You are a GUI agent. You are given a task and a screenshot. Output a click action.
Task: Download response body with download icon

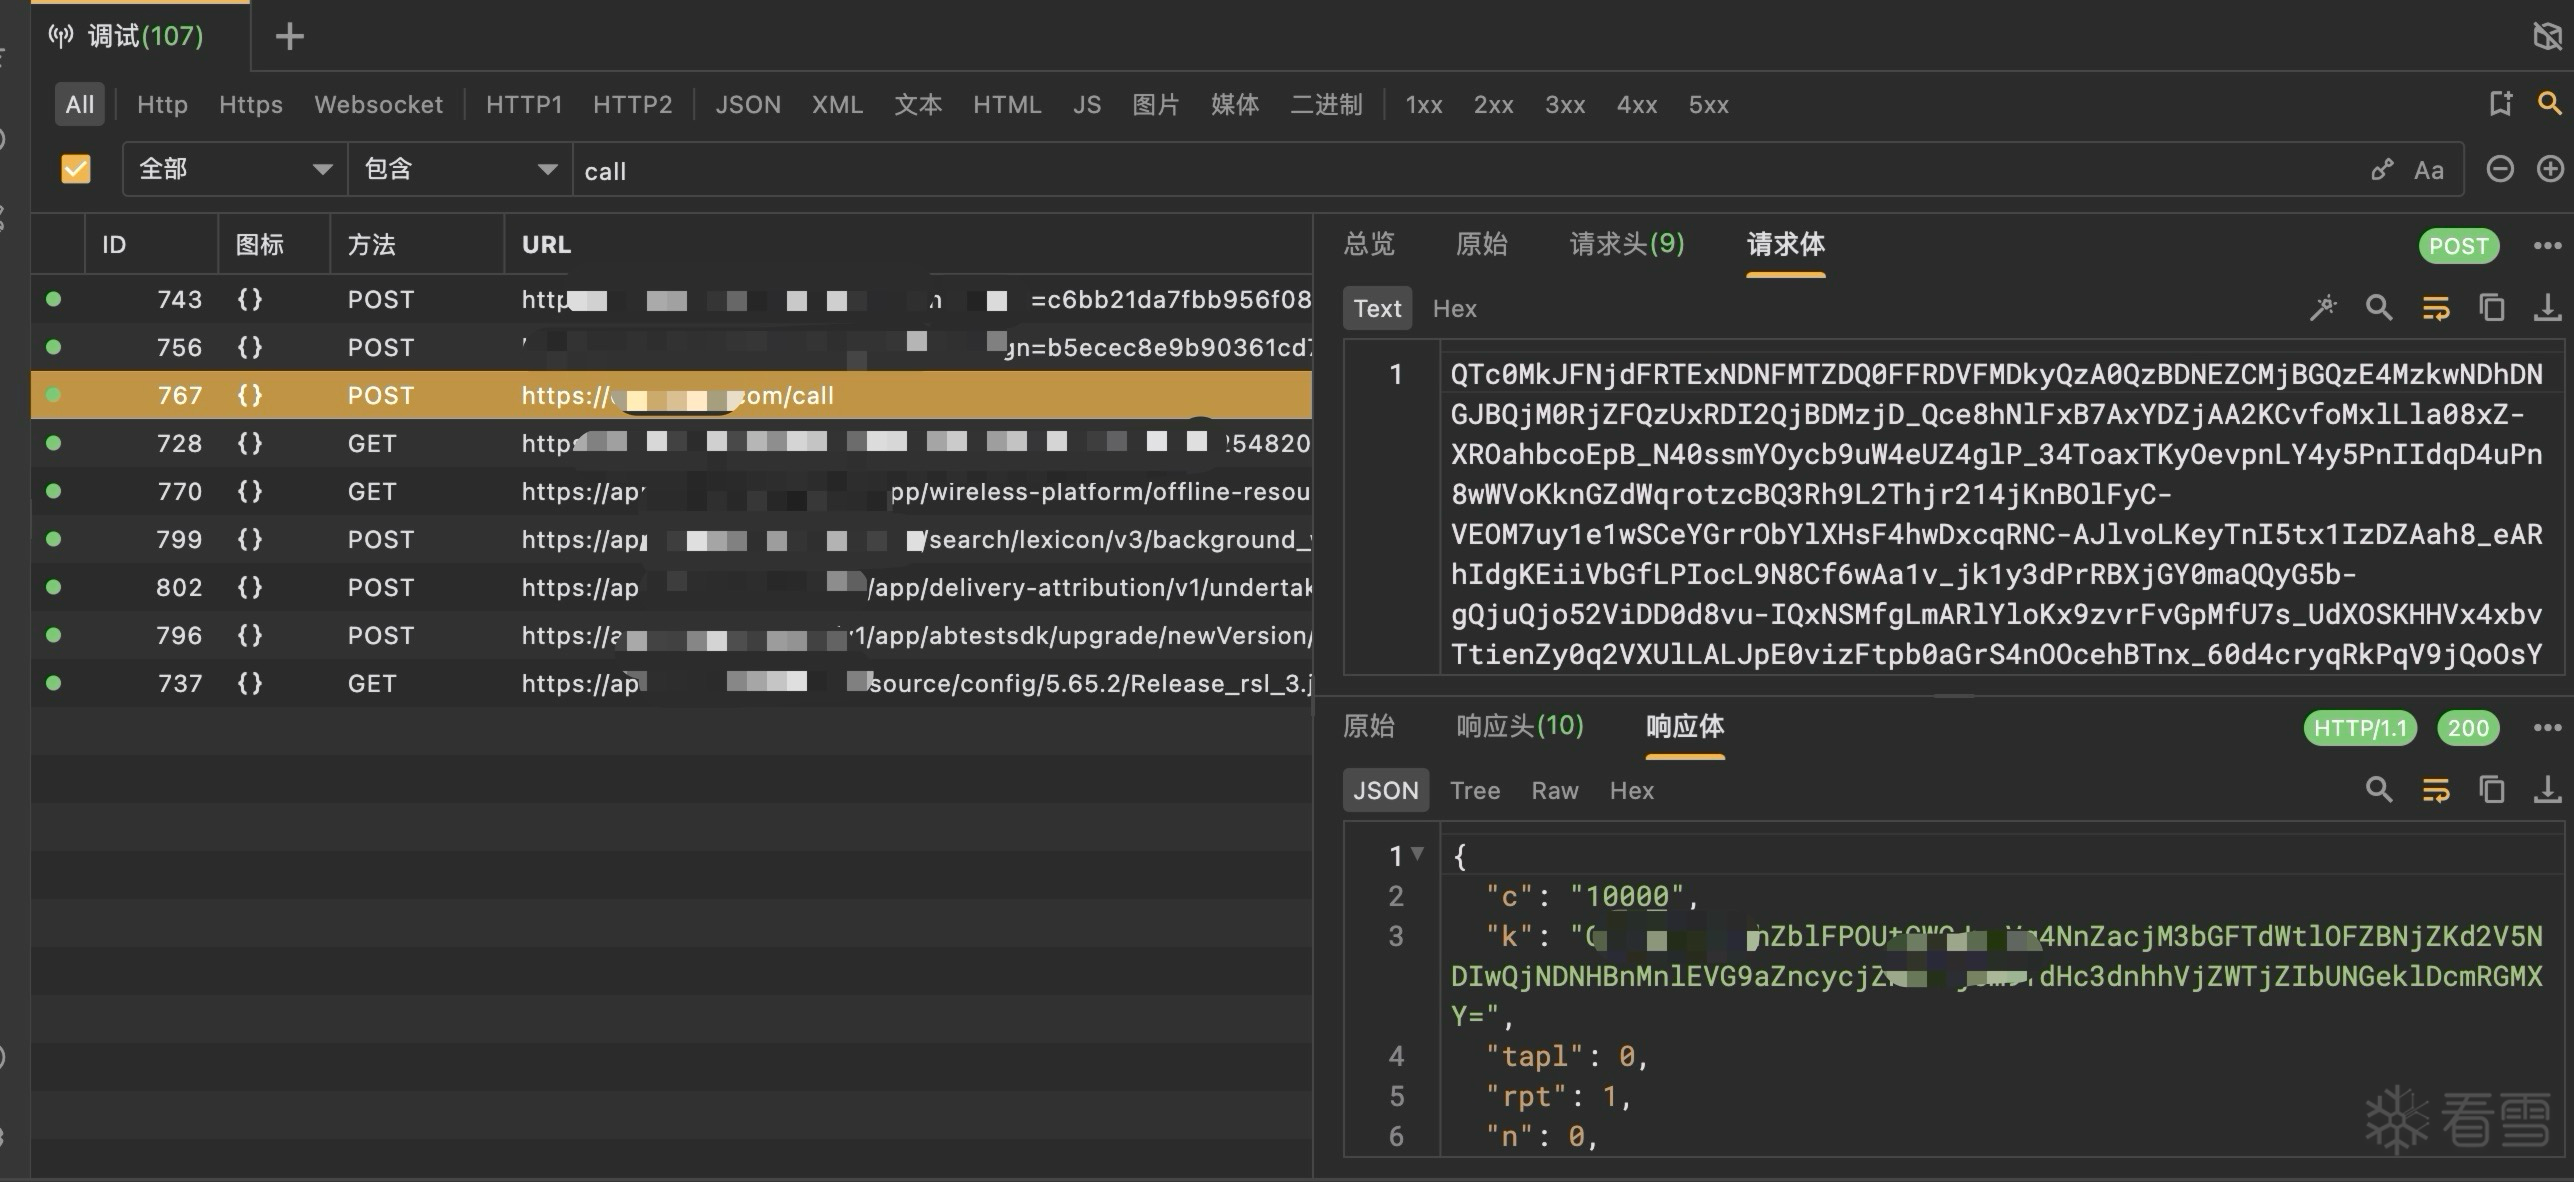[2546, 790]
